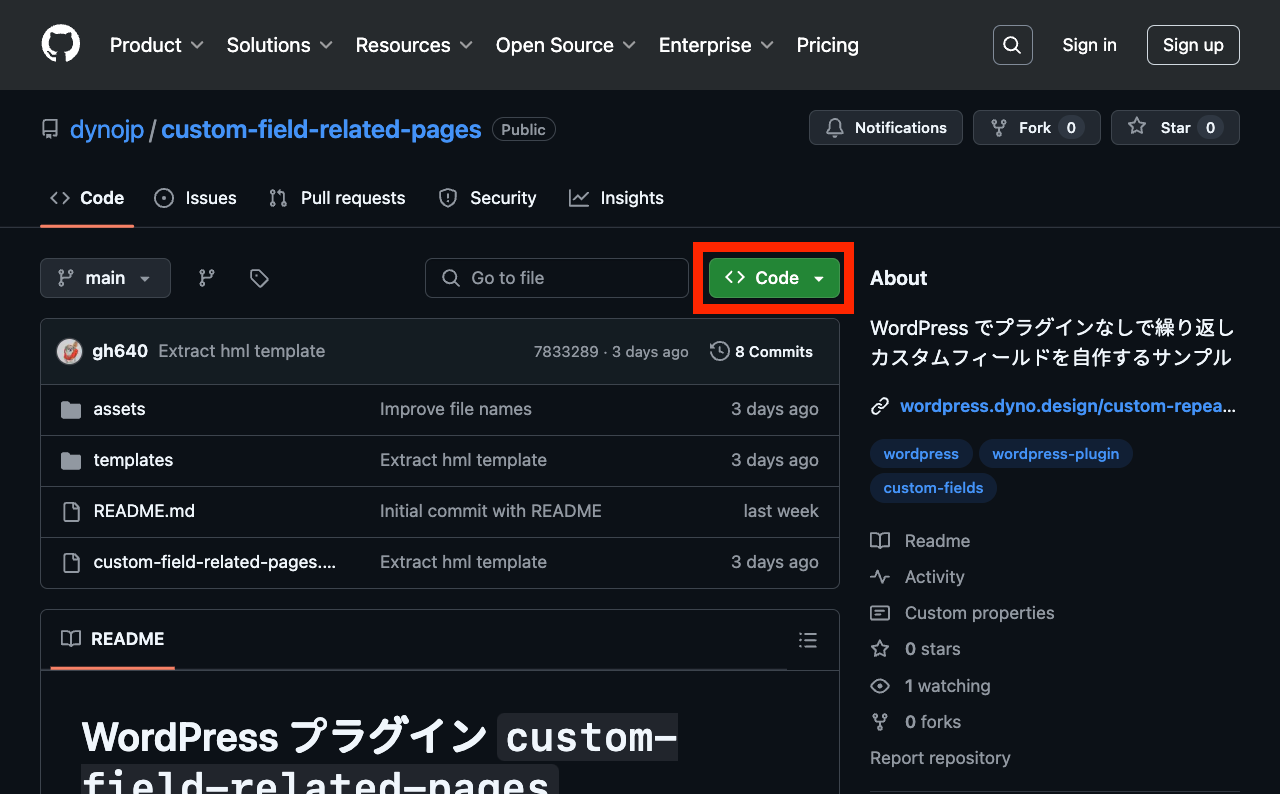
Task: Click the custom-fields topic tag
Action: [933, 488]
